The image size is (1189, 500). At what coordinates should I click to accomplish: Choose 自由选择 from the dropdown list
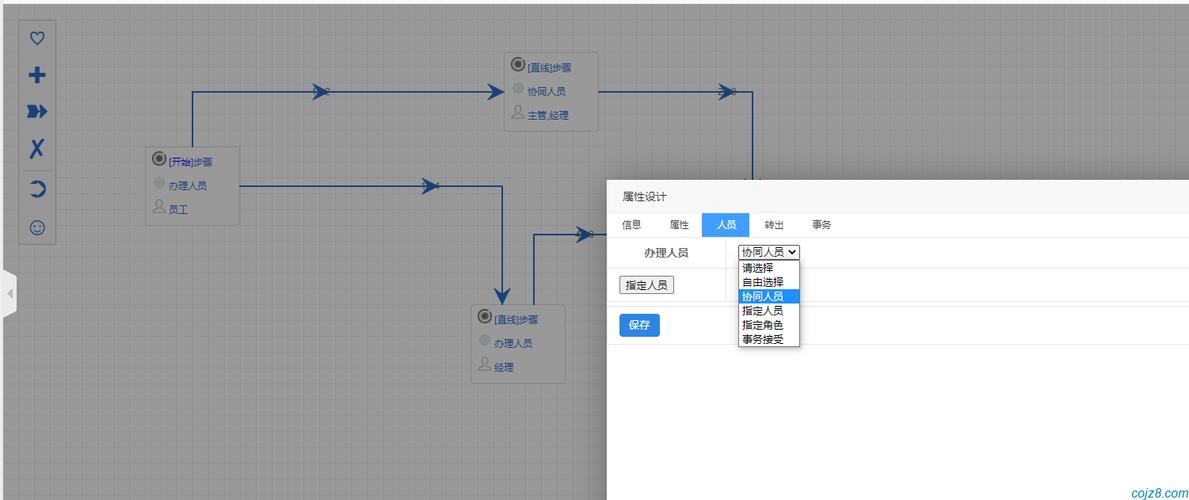[769, 282]
